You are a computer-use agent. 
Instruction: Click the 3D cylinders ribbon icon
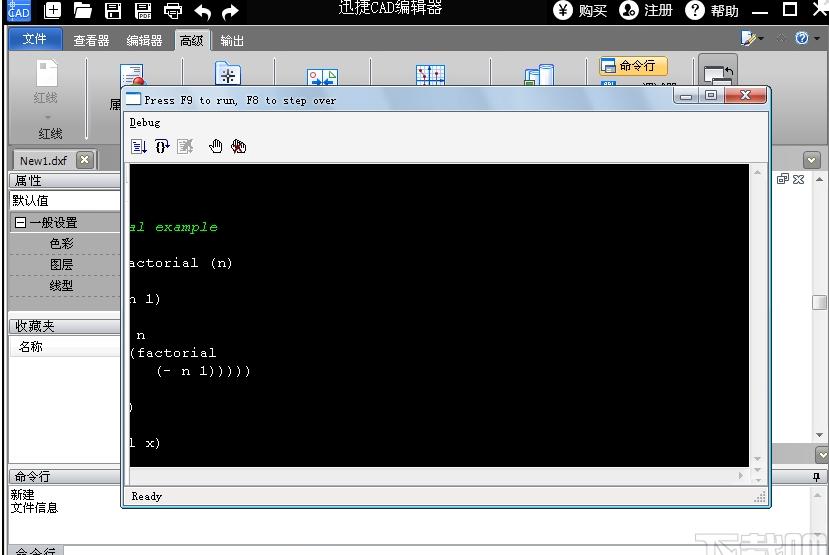539,75
